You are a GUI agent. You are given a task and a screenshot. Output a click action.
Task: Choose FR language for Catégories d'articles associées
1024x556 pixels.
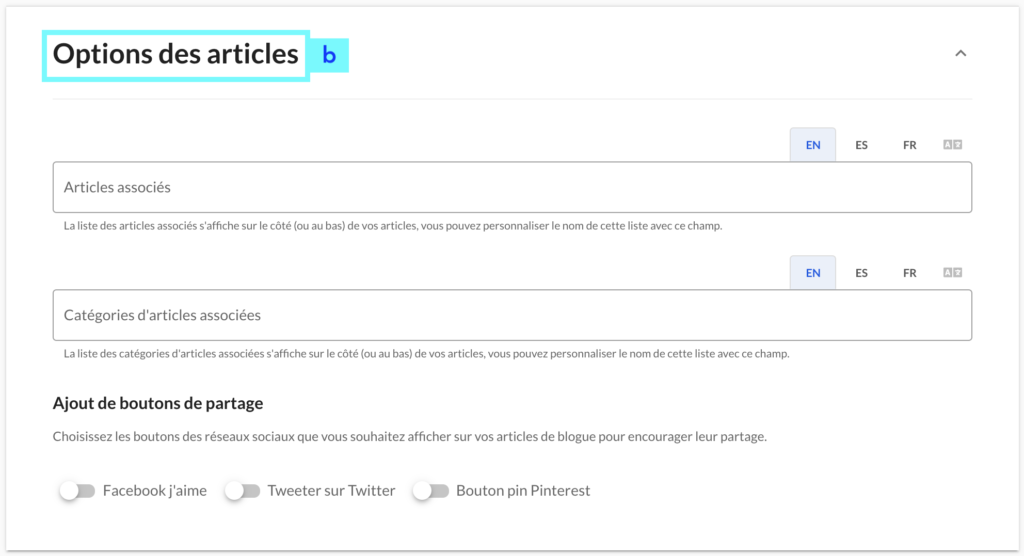(x=909, y=273)
